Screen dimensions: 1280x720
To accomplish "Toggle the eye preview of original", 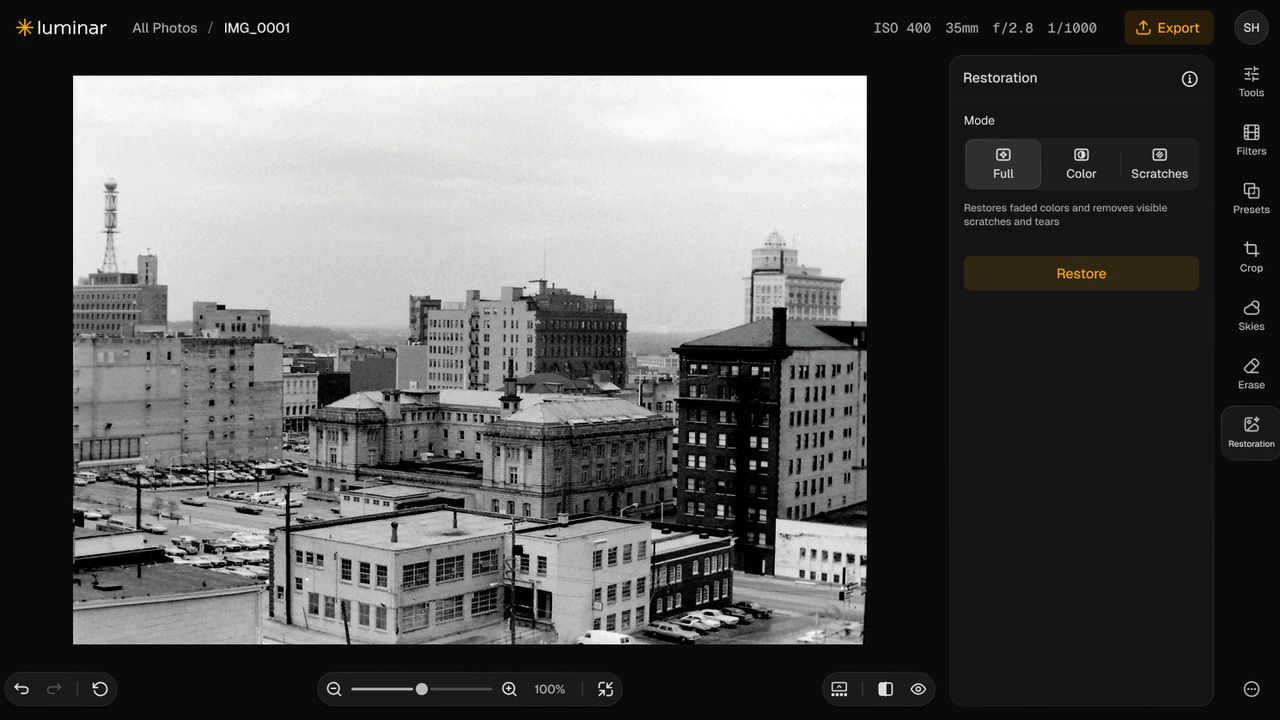I will coord(918,689).
